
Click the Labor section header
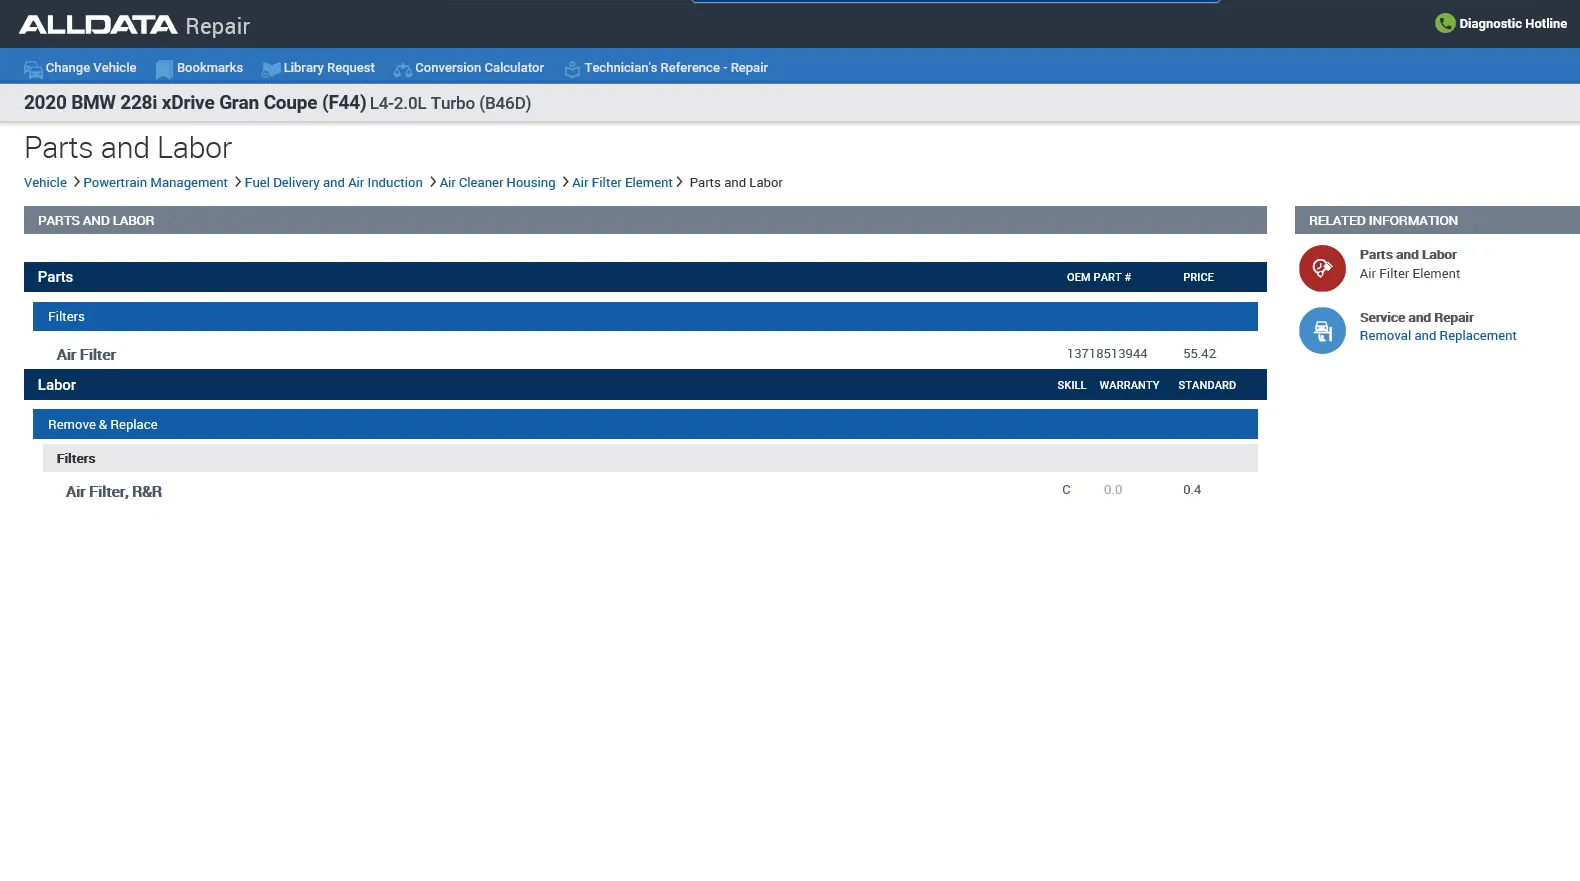(x=645, y=385)
